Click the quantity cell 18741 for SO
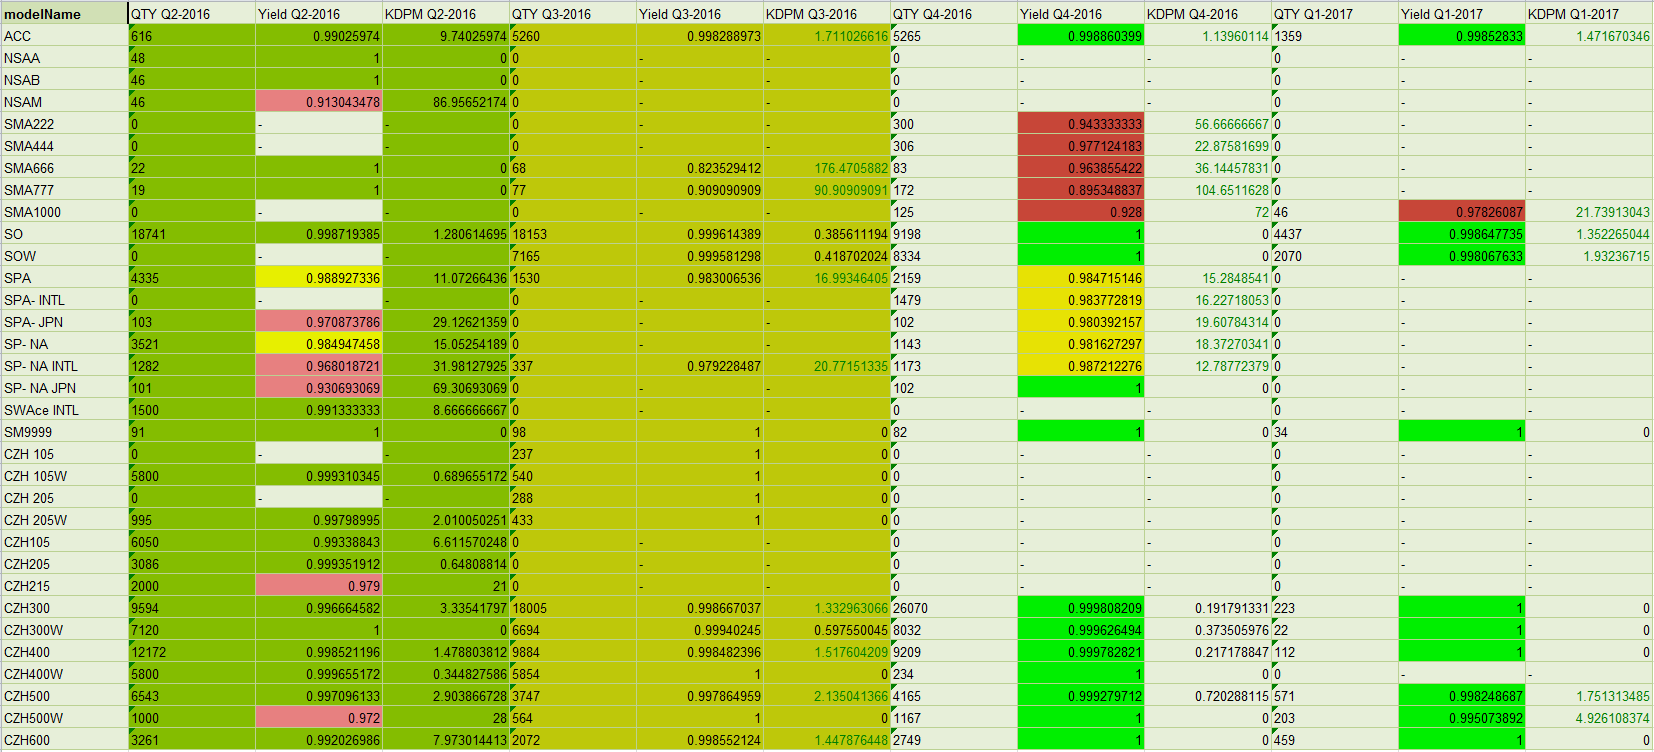The width and height of the screenshot is (1654, 752). click(x=192, y=234)
